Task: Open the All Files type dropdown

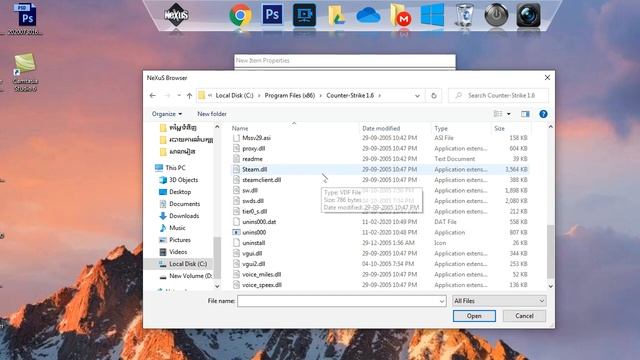Action: [x=499, y=301]
